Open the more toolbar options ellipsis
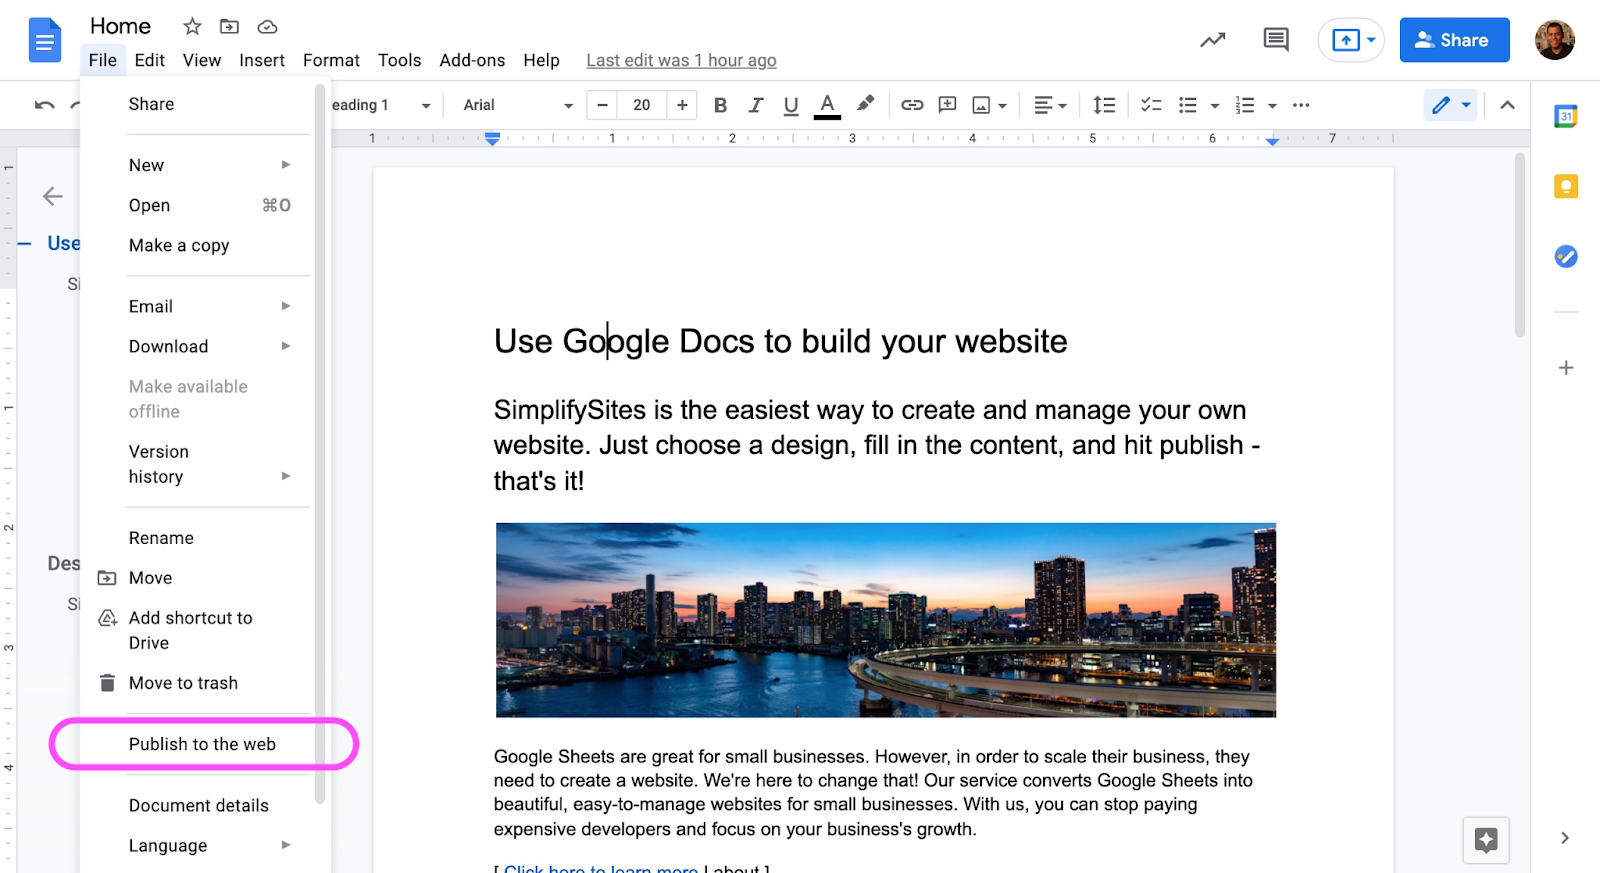 (x=1301, y=105)
